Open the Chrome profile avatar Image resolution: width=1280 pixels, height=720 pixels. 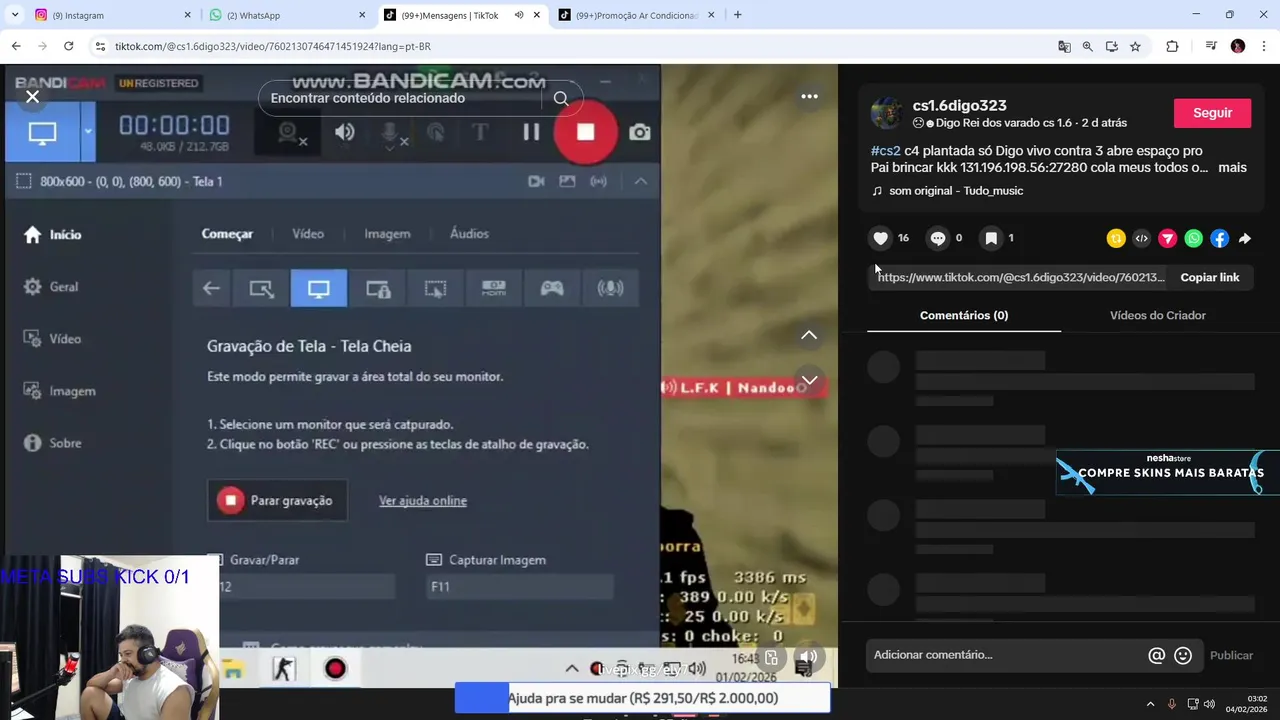point(1238,46)
